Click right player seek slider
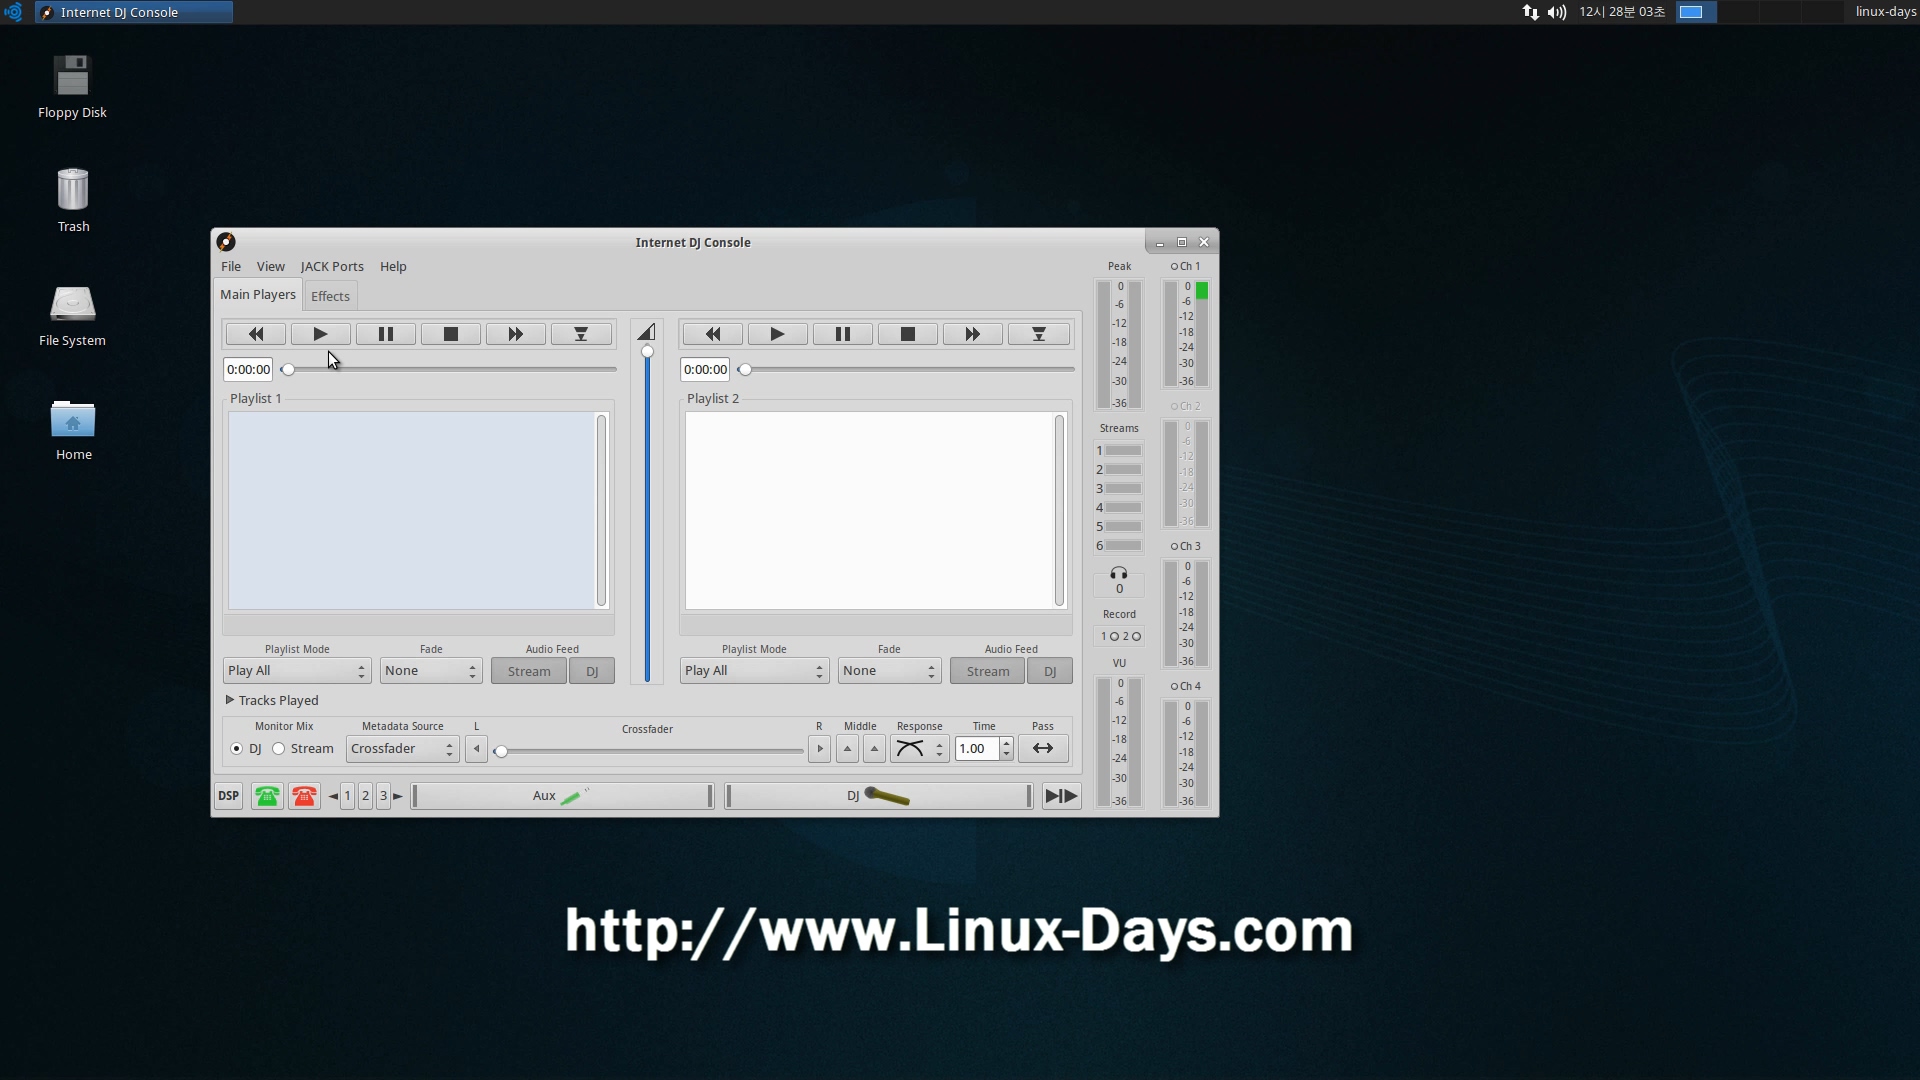1920x1080 pixels. pyautogui.click(x=906, y=370)
